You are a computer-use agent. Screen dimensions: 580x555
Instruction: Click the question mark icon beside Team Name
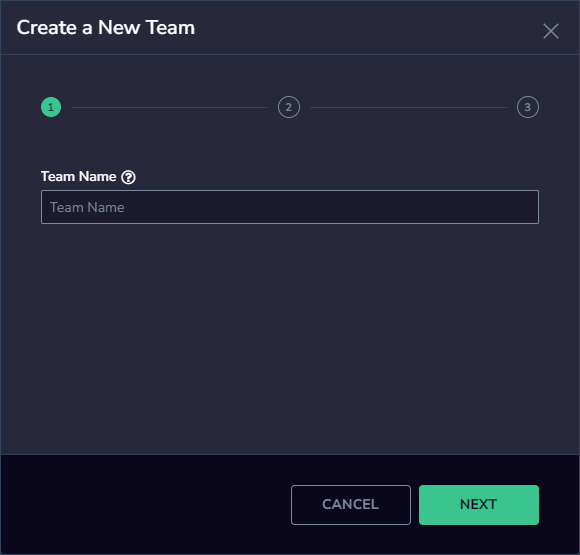click(128, 177)
